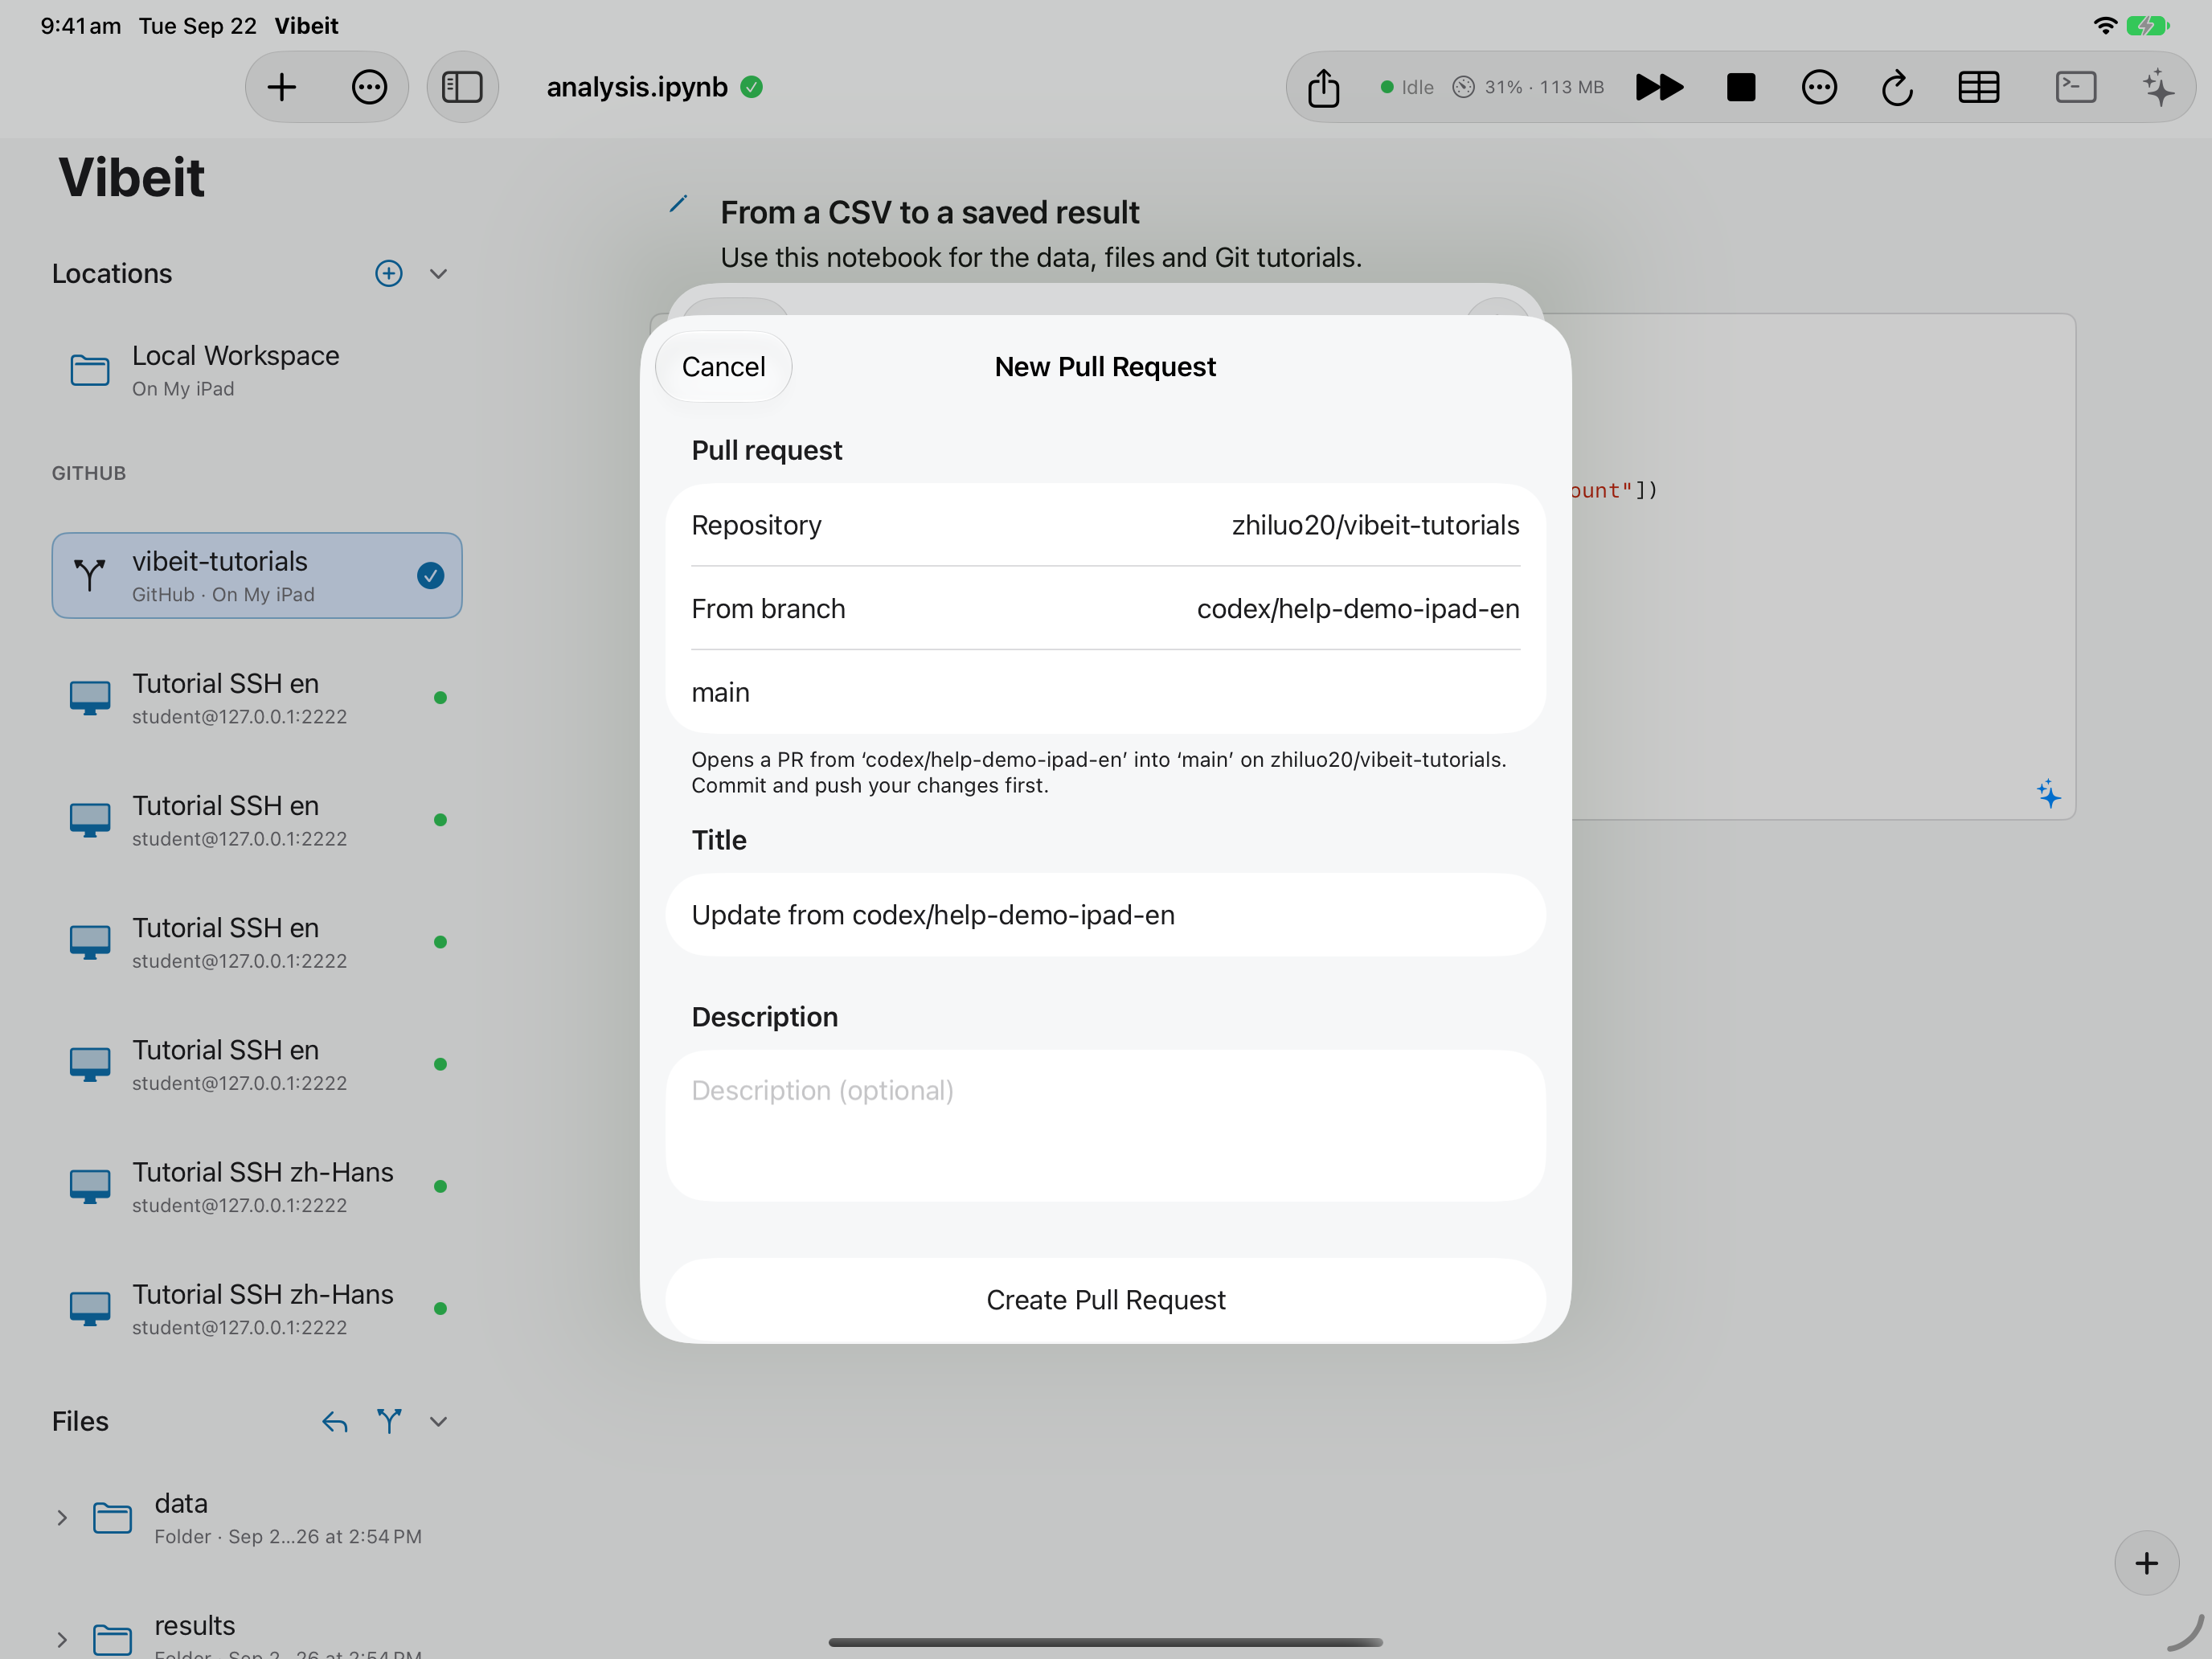Tap the battery icon in status bar
Image resolution: width=2212 pixels, height=1659 pixels.
pyautogui.click(x=2147, y=25)
